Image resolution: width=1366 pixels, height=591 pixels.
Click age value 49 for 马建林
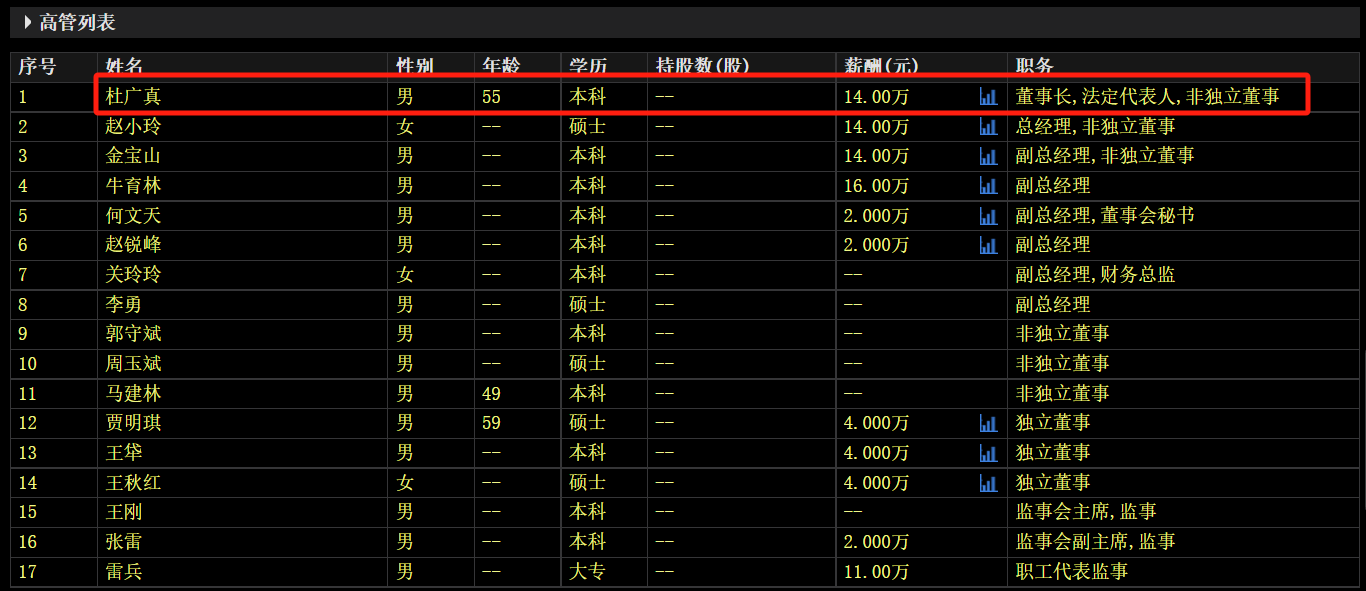491,394
